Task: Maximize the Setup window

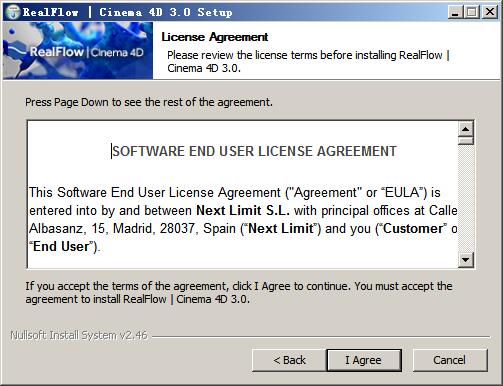Action: 471,12
